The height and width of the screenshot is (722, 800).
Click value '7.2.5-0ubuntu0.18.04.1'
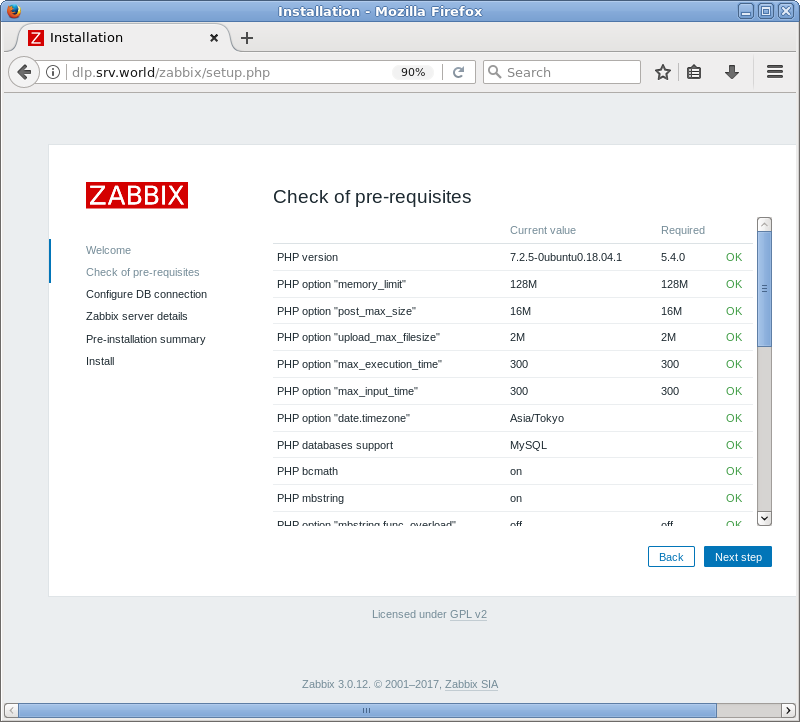point(566,257)
